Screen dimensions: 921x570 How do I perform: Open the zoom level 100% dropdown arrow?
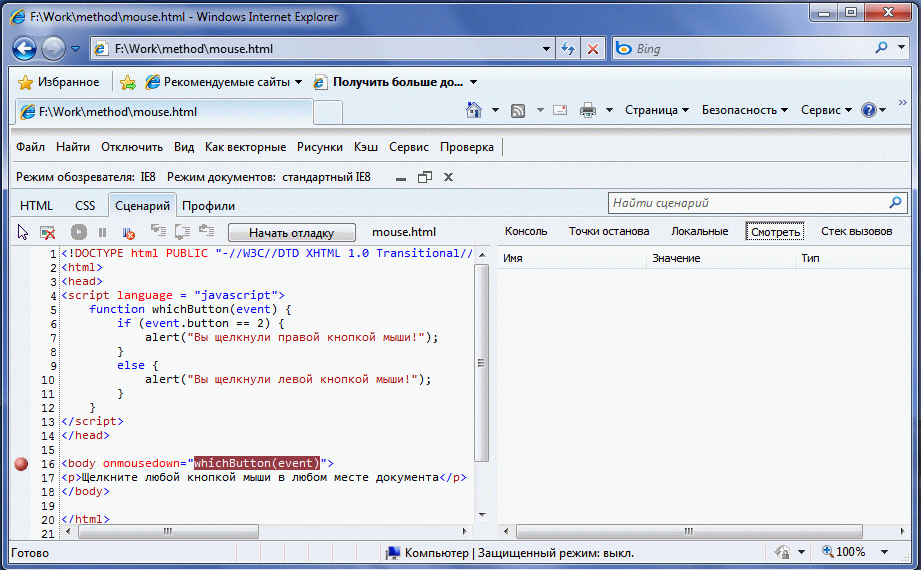[884, 552]
